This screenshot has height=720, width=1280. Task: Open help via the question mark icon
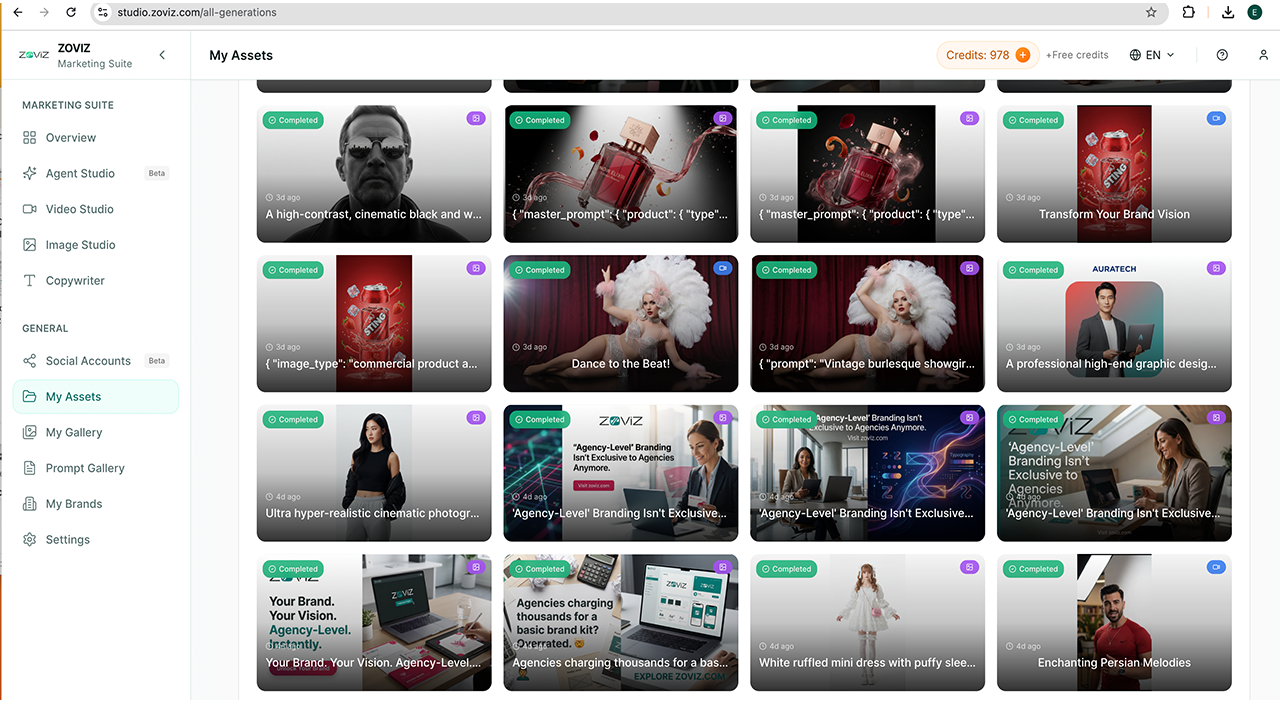1222,55
